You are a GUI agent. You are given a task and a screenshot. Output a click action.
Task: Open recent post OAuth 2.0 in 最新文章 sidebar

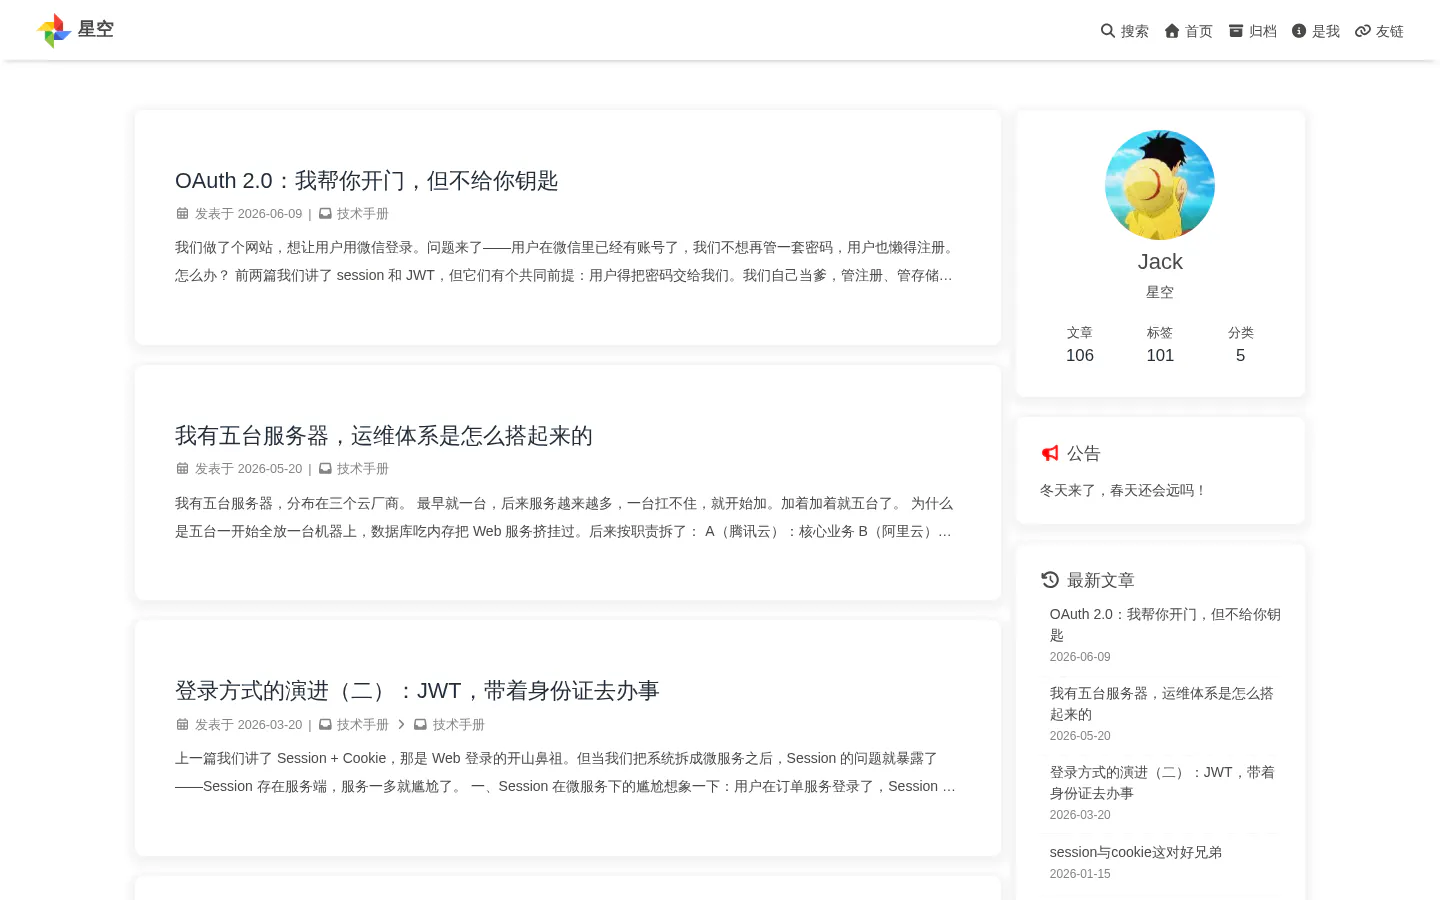(x=1165, y=625)
